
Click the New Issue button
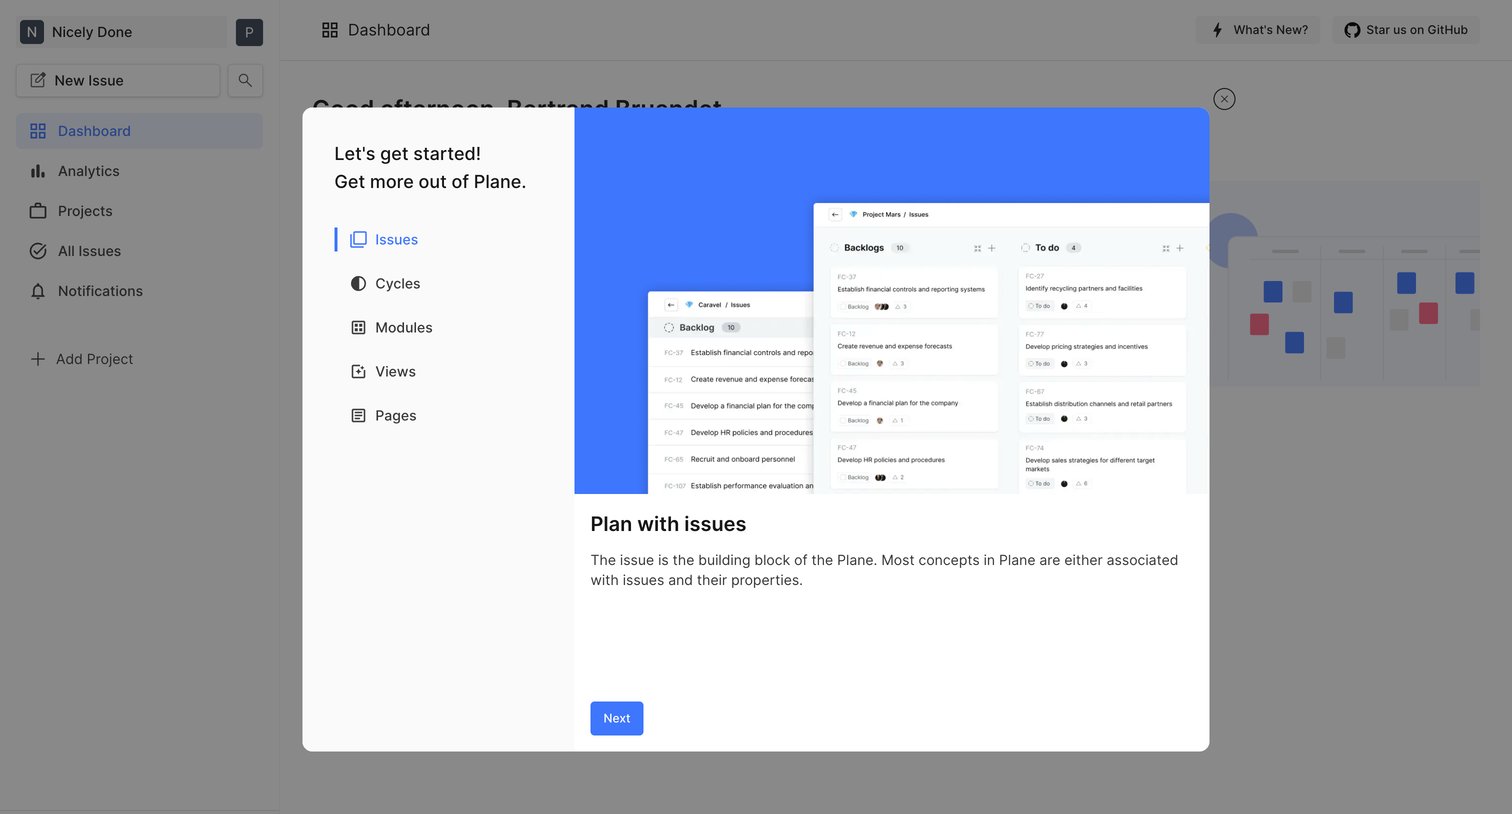118,81
